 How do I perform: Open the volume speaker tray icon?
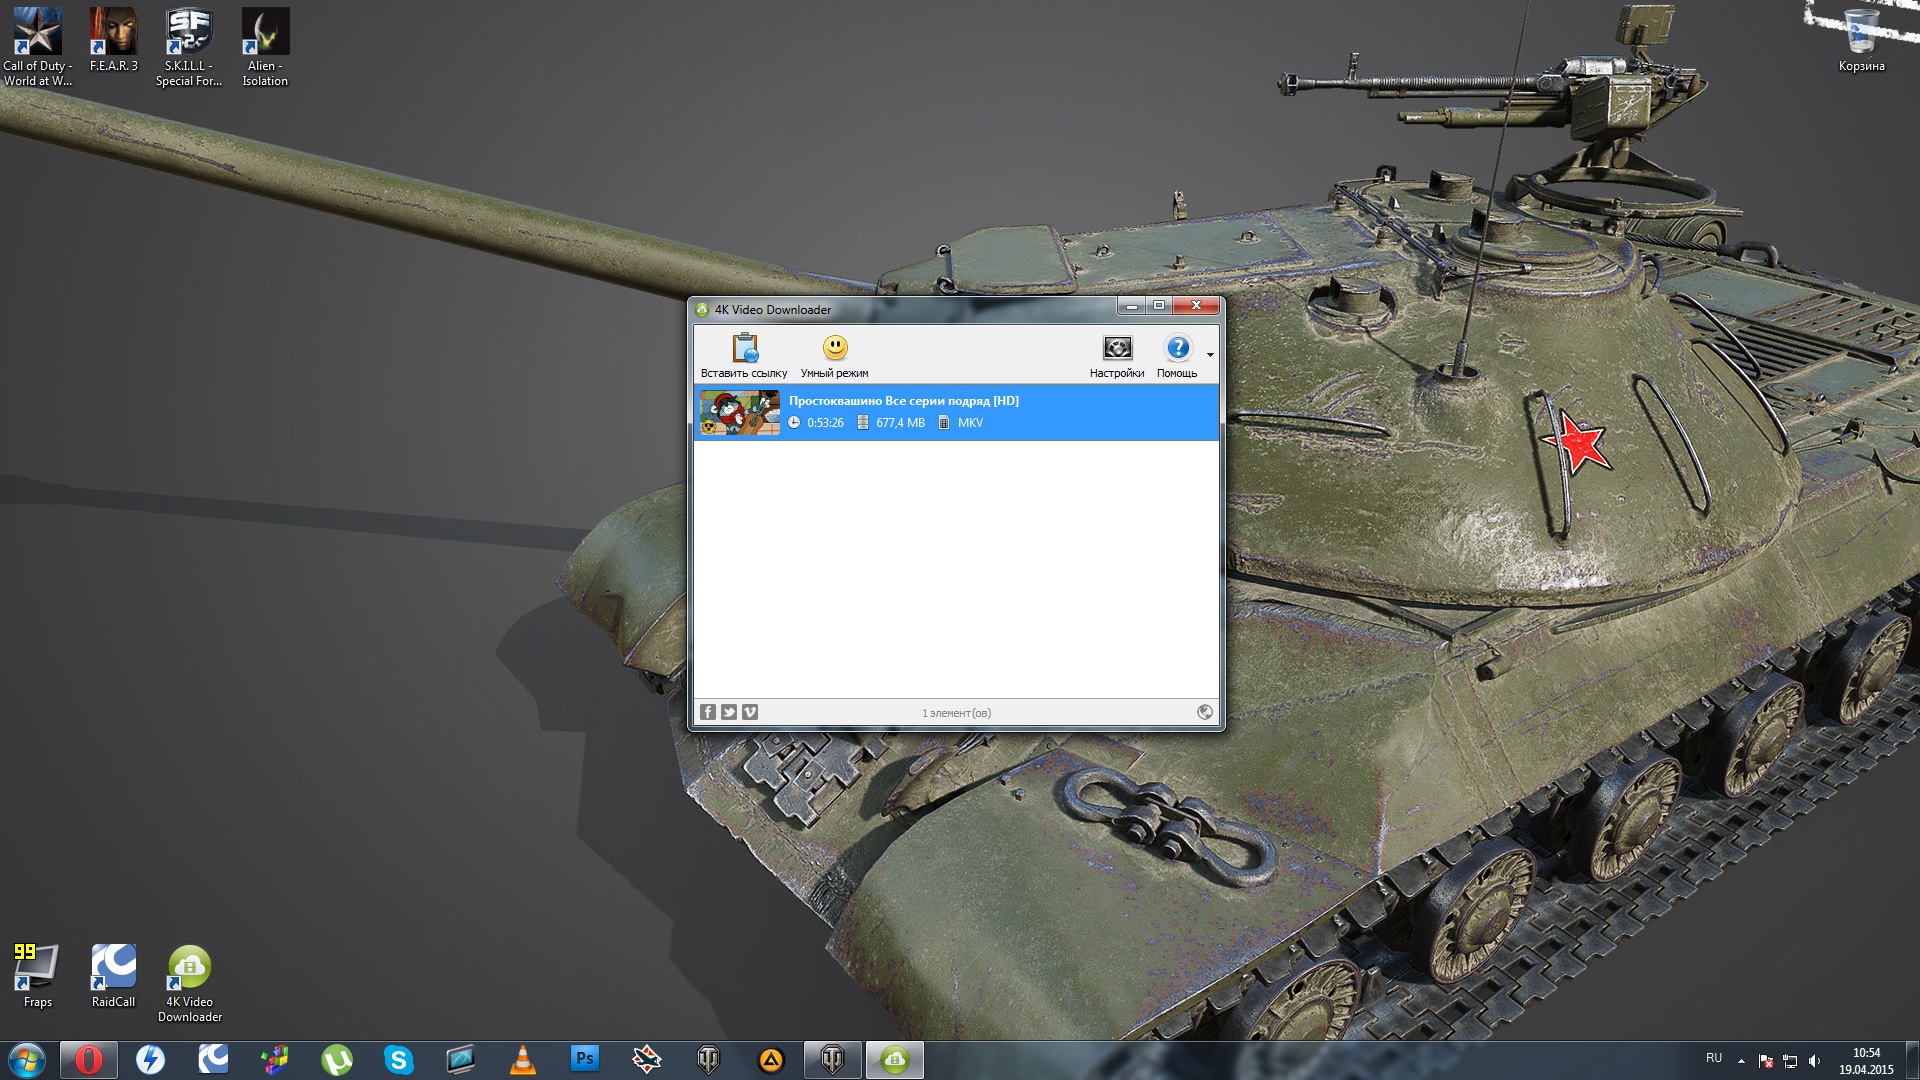tap(1814, 1061)
